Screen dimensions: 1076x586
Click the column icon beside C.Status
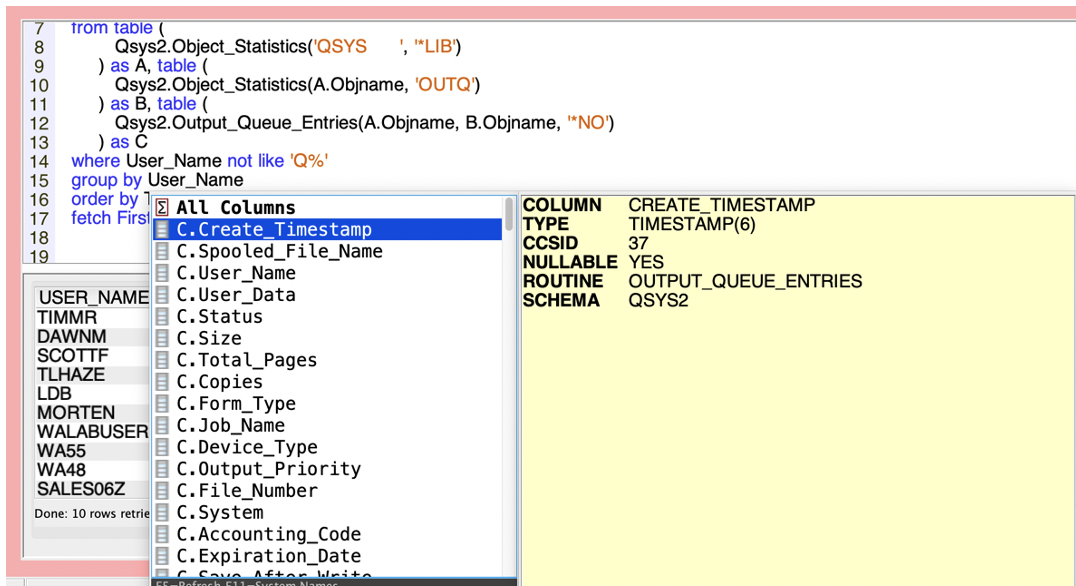161,316
